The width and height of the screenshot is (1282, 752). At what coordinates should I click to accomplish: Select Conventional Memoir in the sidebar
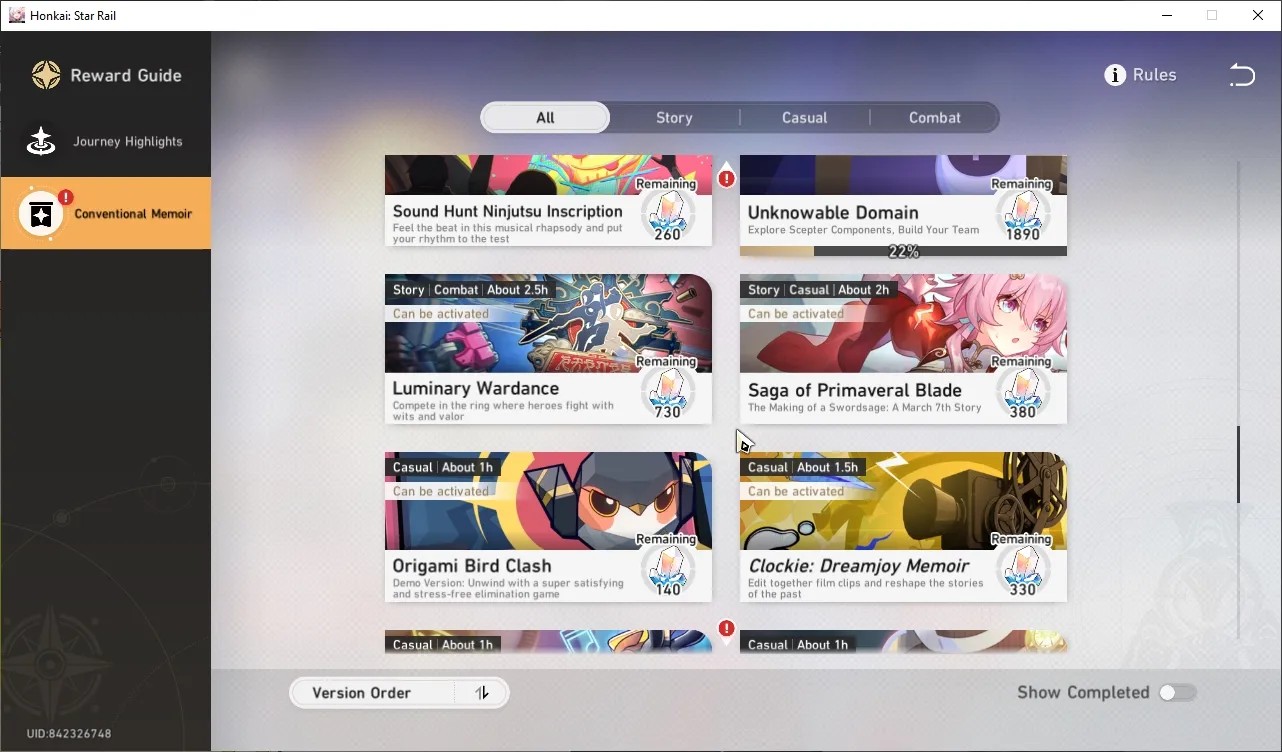[x=105, y=213]
